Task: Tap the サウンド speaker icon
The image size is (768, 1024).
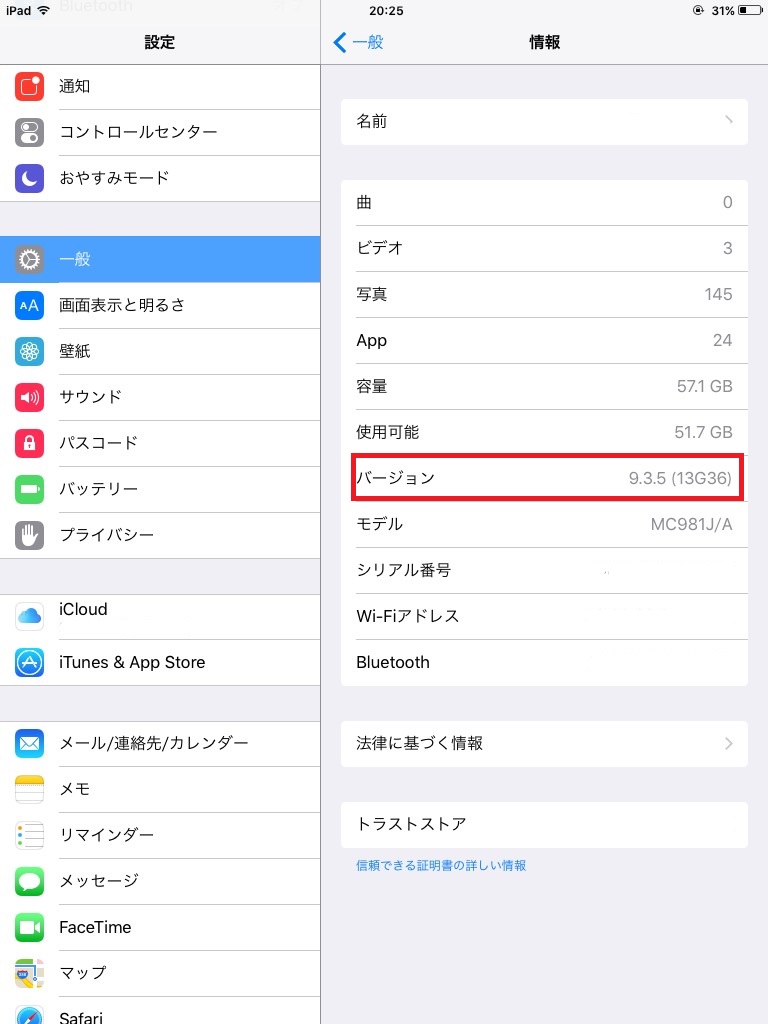Action: click(x=29, y=397)
